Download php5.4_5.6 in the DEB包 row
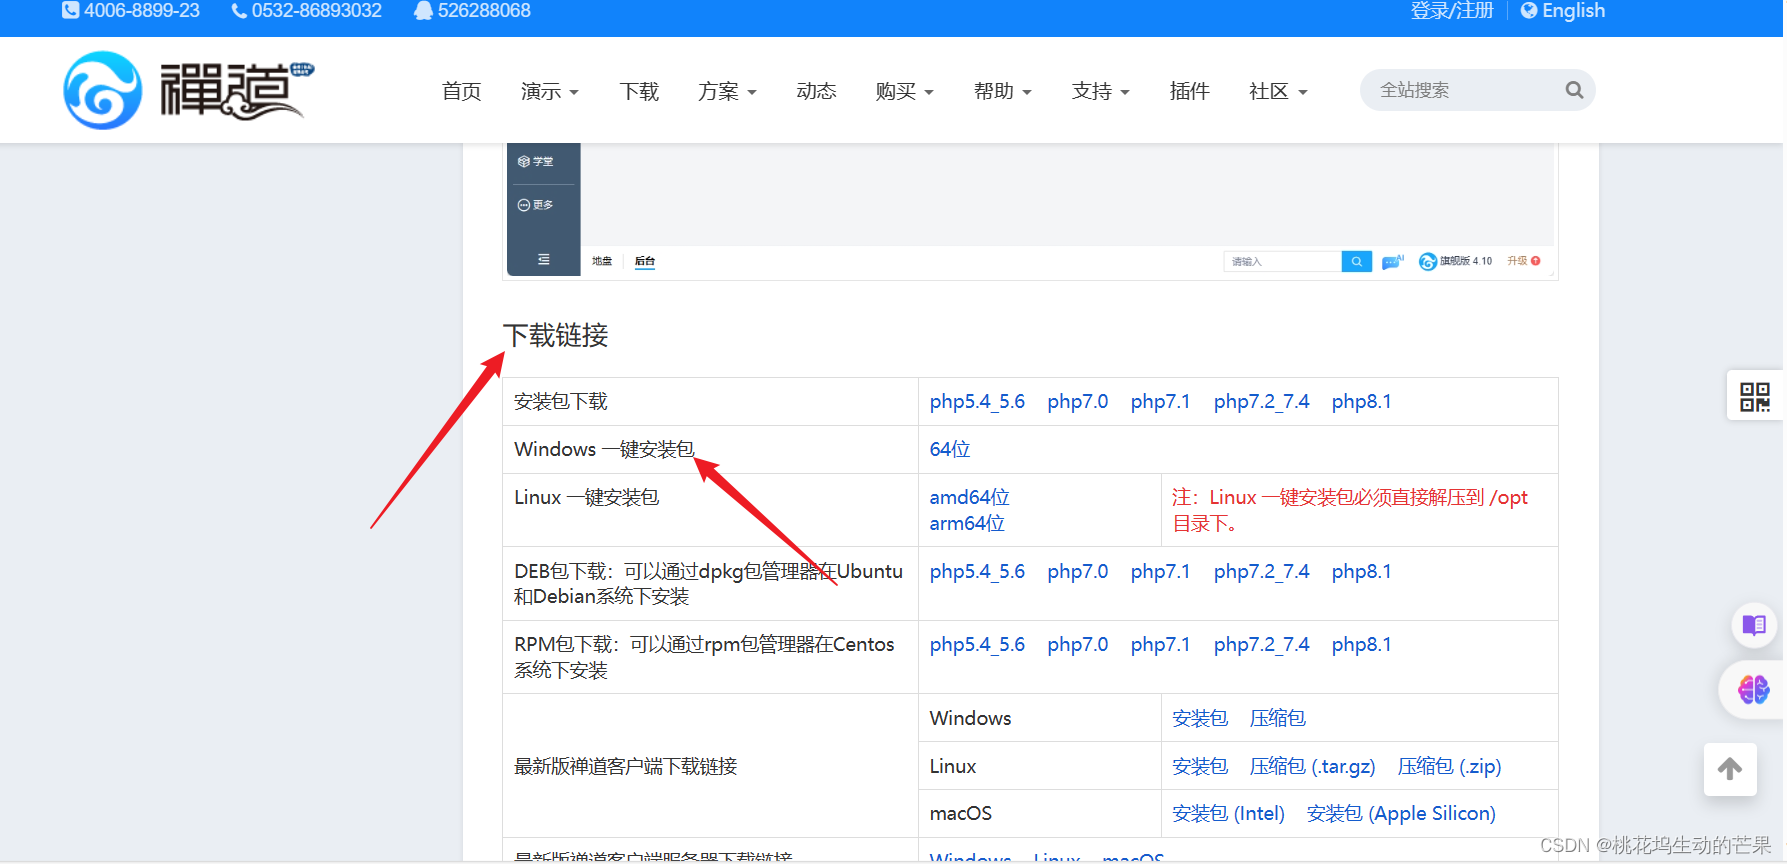The image size is (1787, 864). (x=977, y=571)
